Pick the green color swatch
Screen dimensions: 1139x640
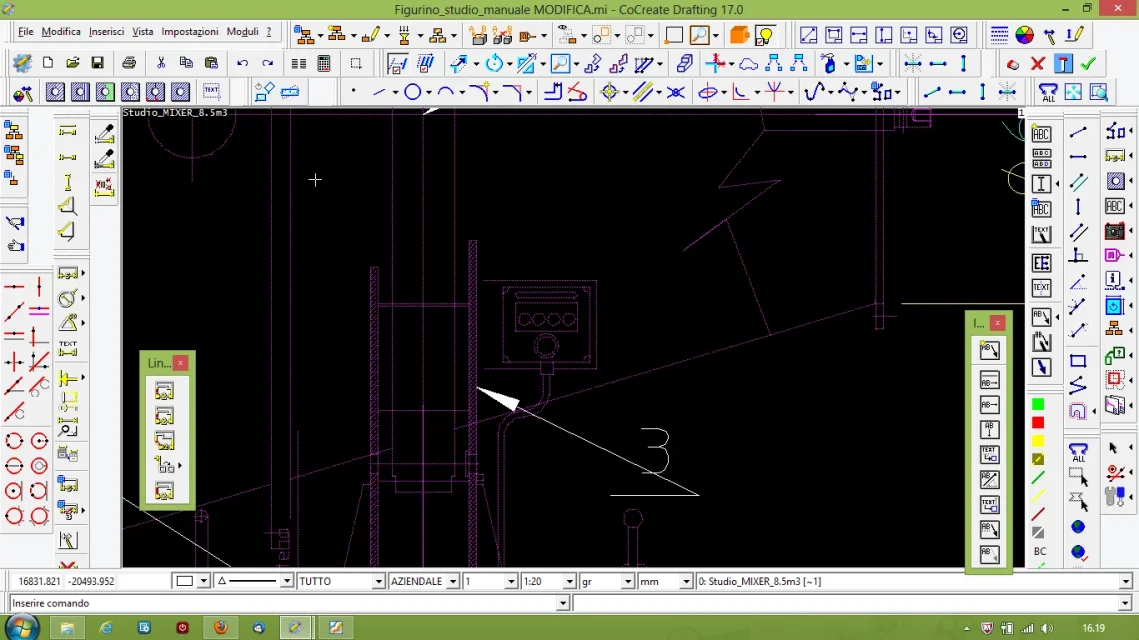point(1038,405)
